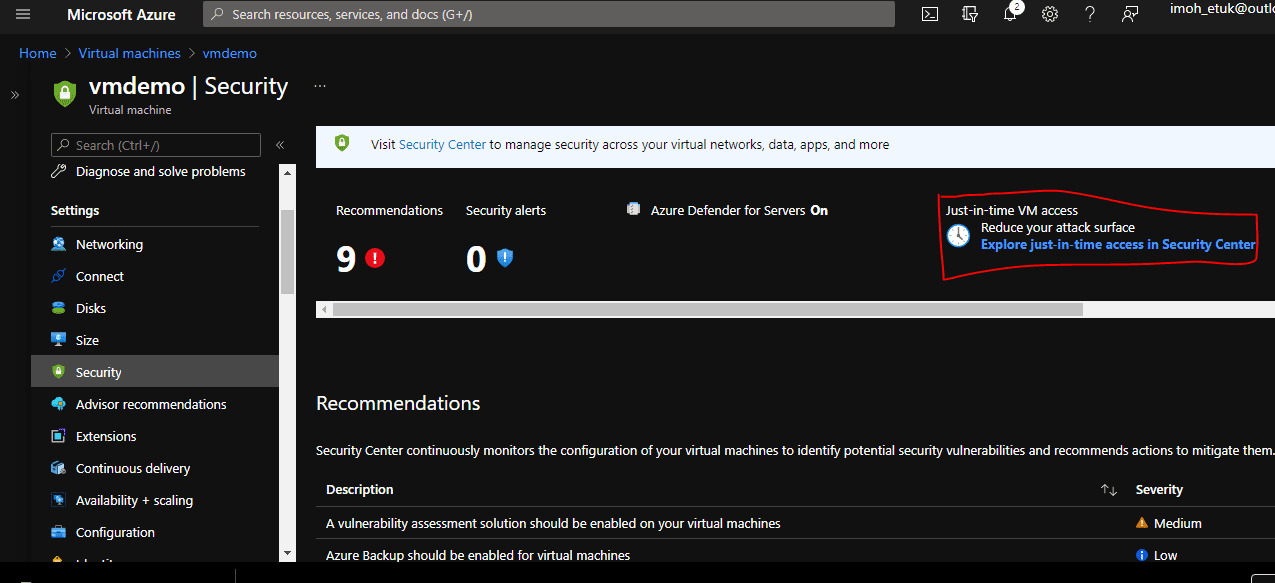Viewport: 1275px width, 583px height.
Task: Click the Microsoft Azure logo text
Action: [121, 15]
